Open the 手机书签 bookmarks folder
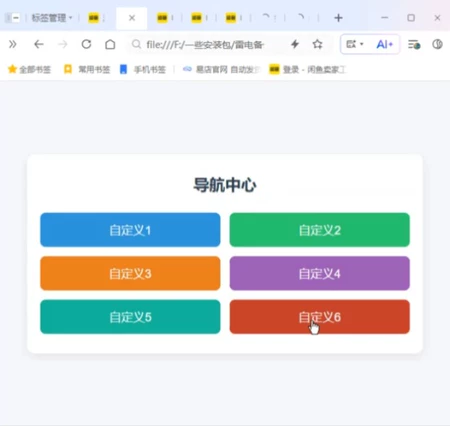 [143, 69]
